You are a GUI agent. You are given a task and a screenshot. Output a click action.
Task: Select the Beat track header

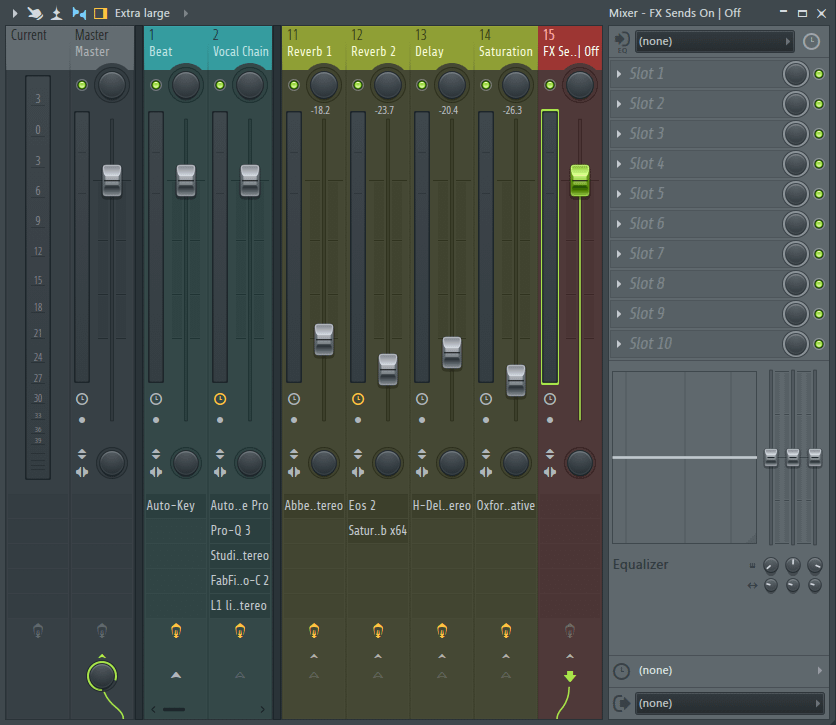[x=176, y=48]
